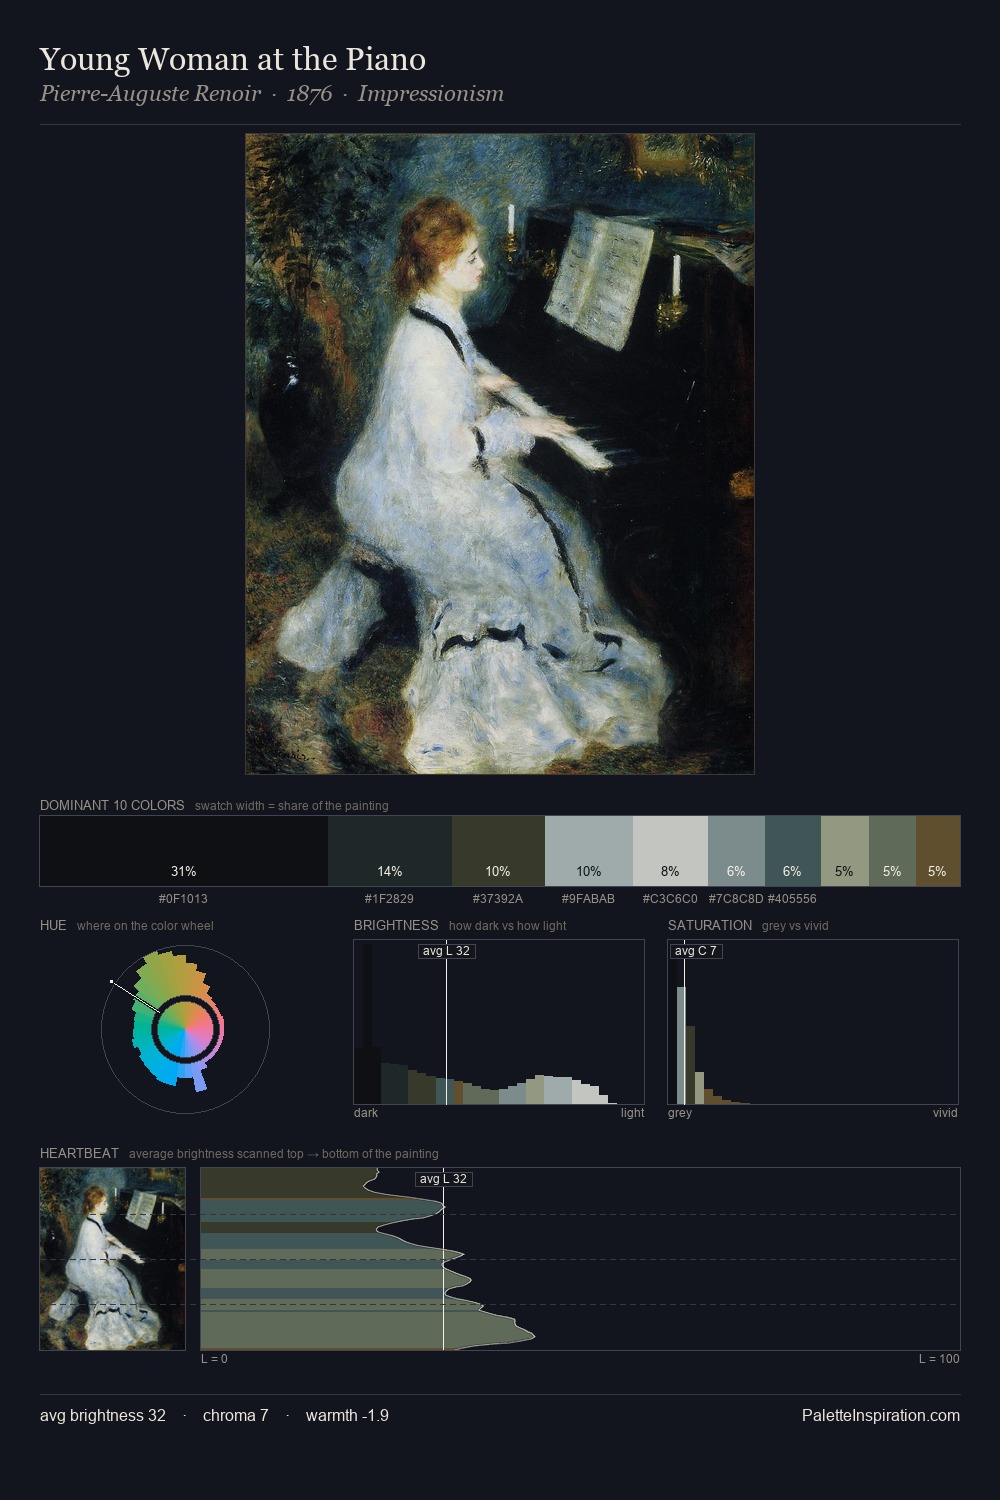The image size is (1000, 1500).
Task: Click the 'L = 0' axis label
Action: pos(214,1359)
